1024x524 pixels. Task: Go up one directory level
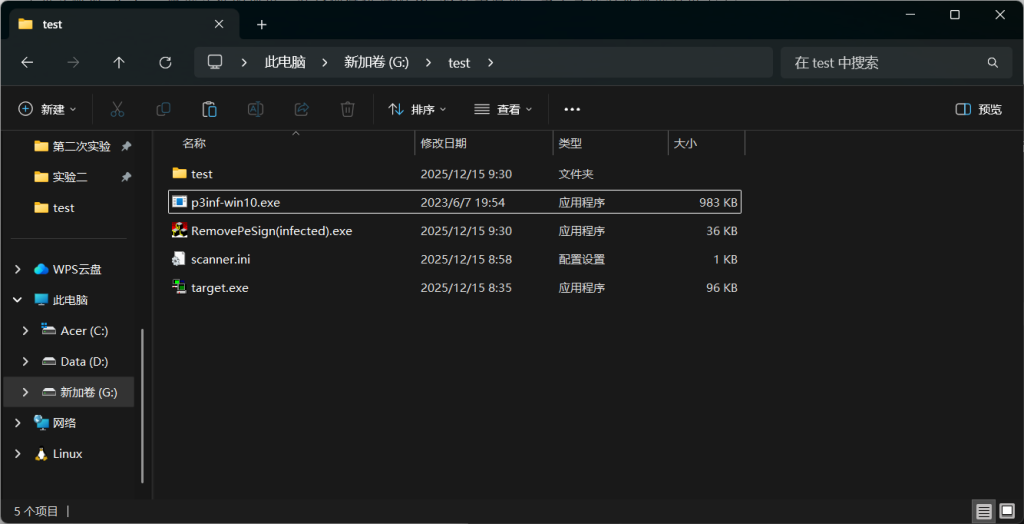[119, 62]
